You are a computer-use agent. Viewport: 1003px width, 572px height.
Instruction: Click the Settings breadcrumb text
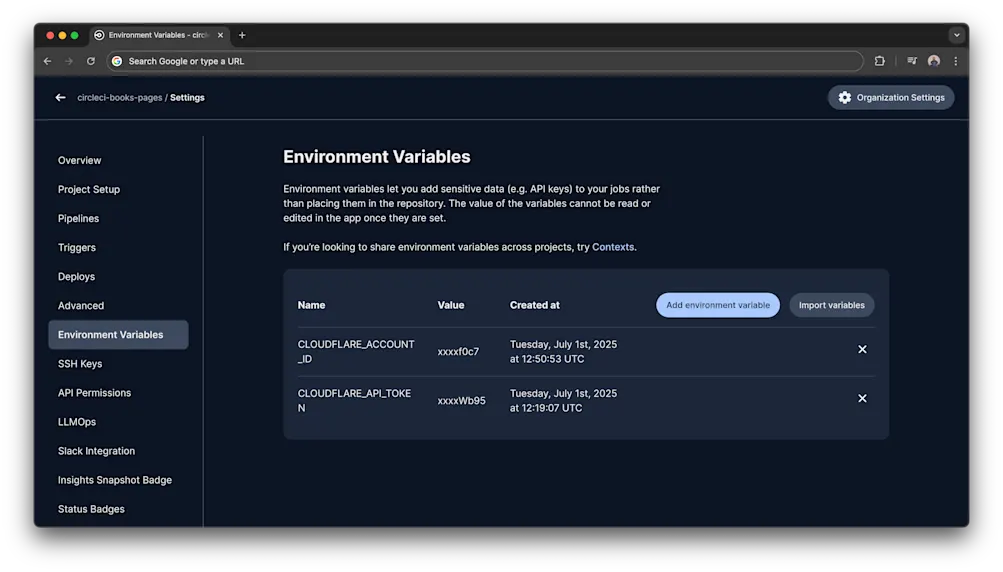[x=187, y=97]
